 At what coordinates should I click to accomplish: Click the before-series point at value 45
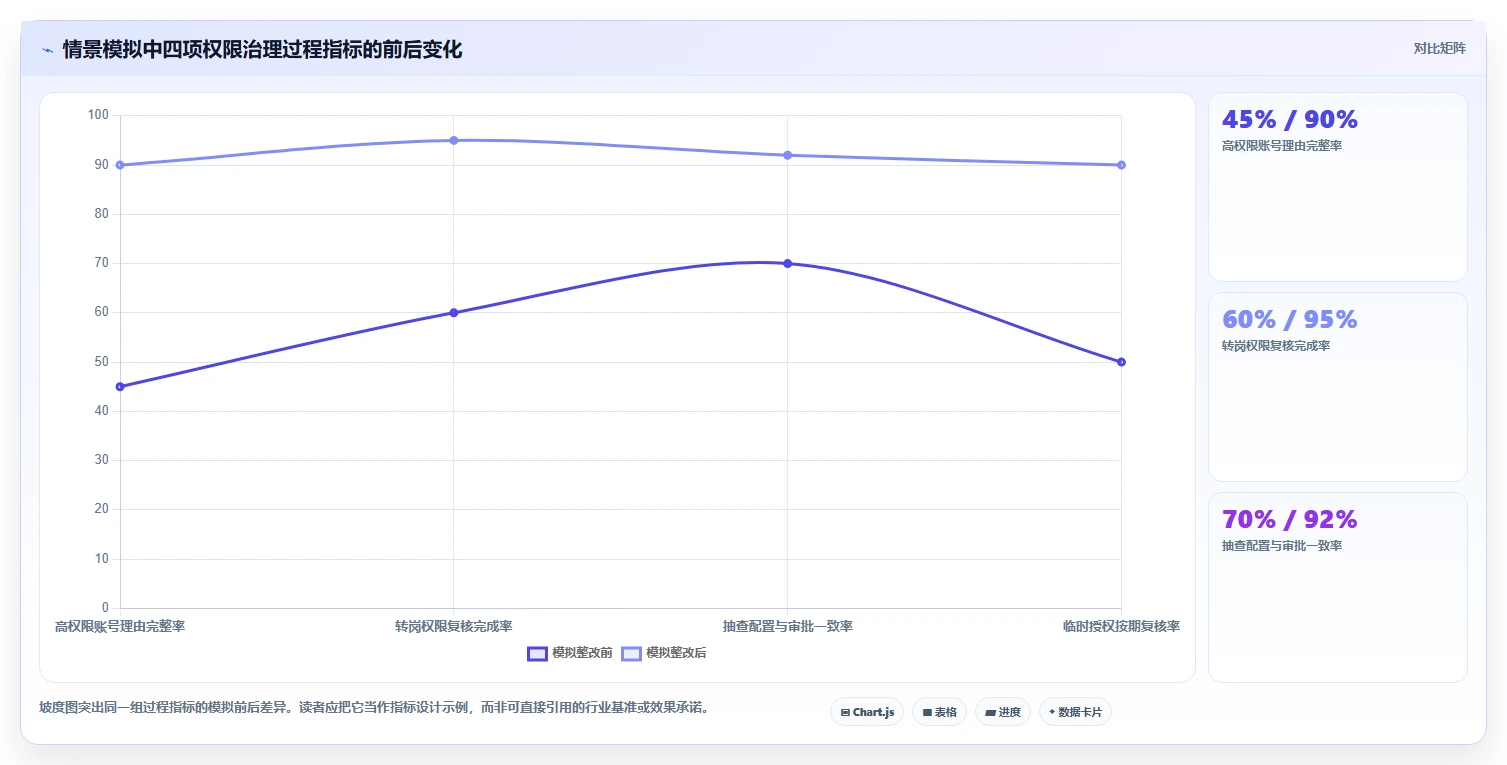(x=120, y=386)
